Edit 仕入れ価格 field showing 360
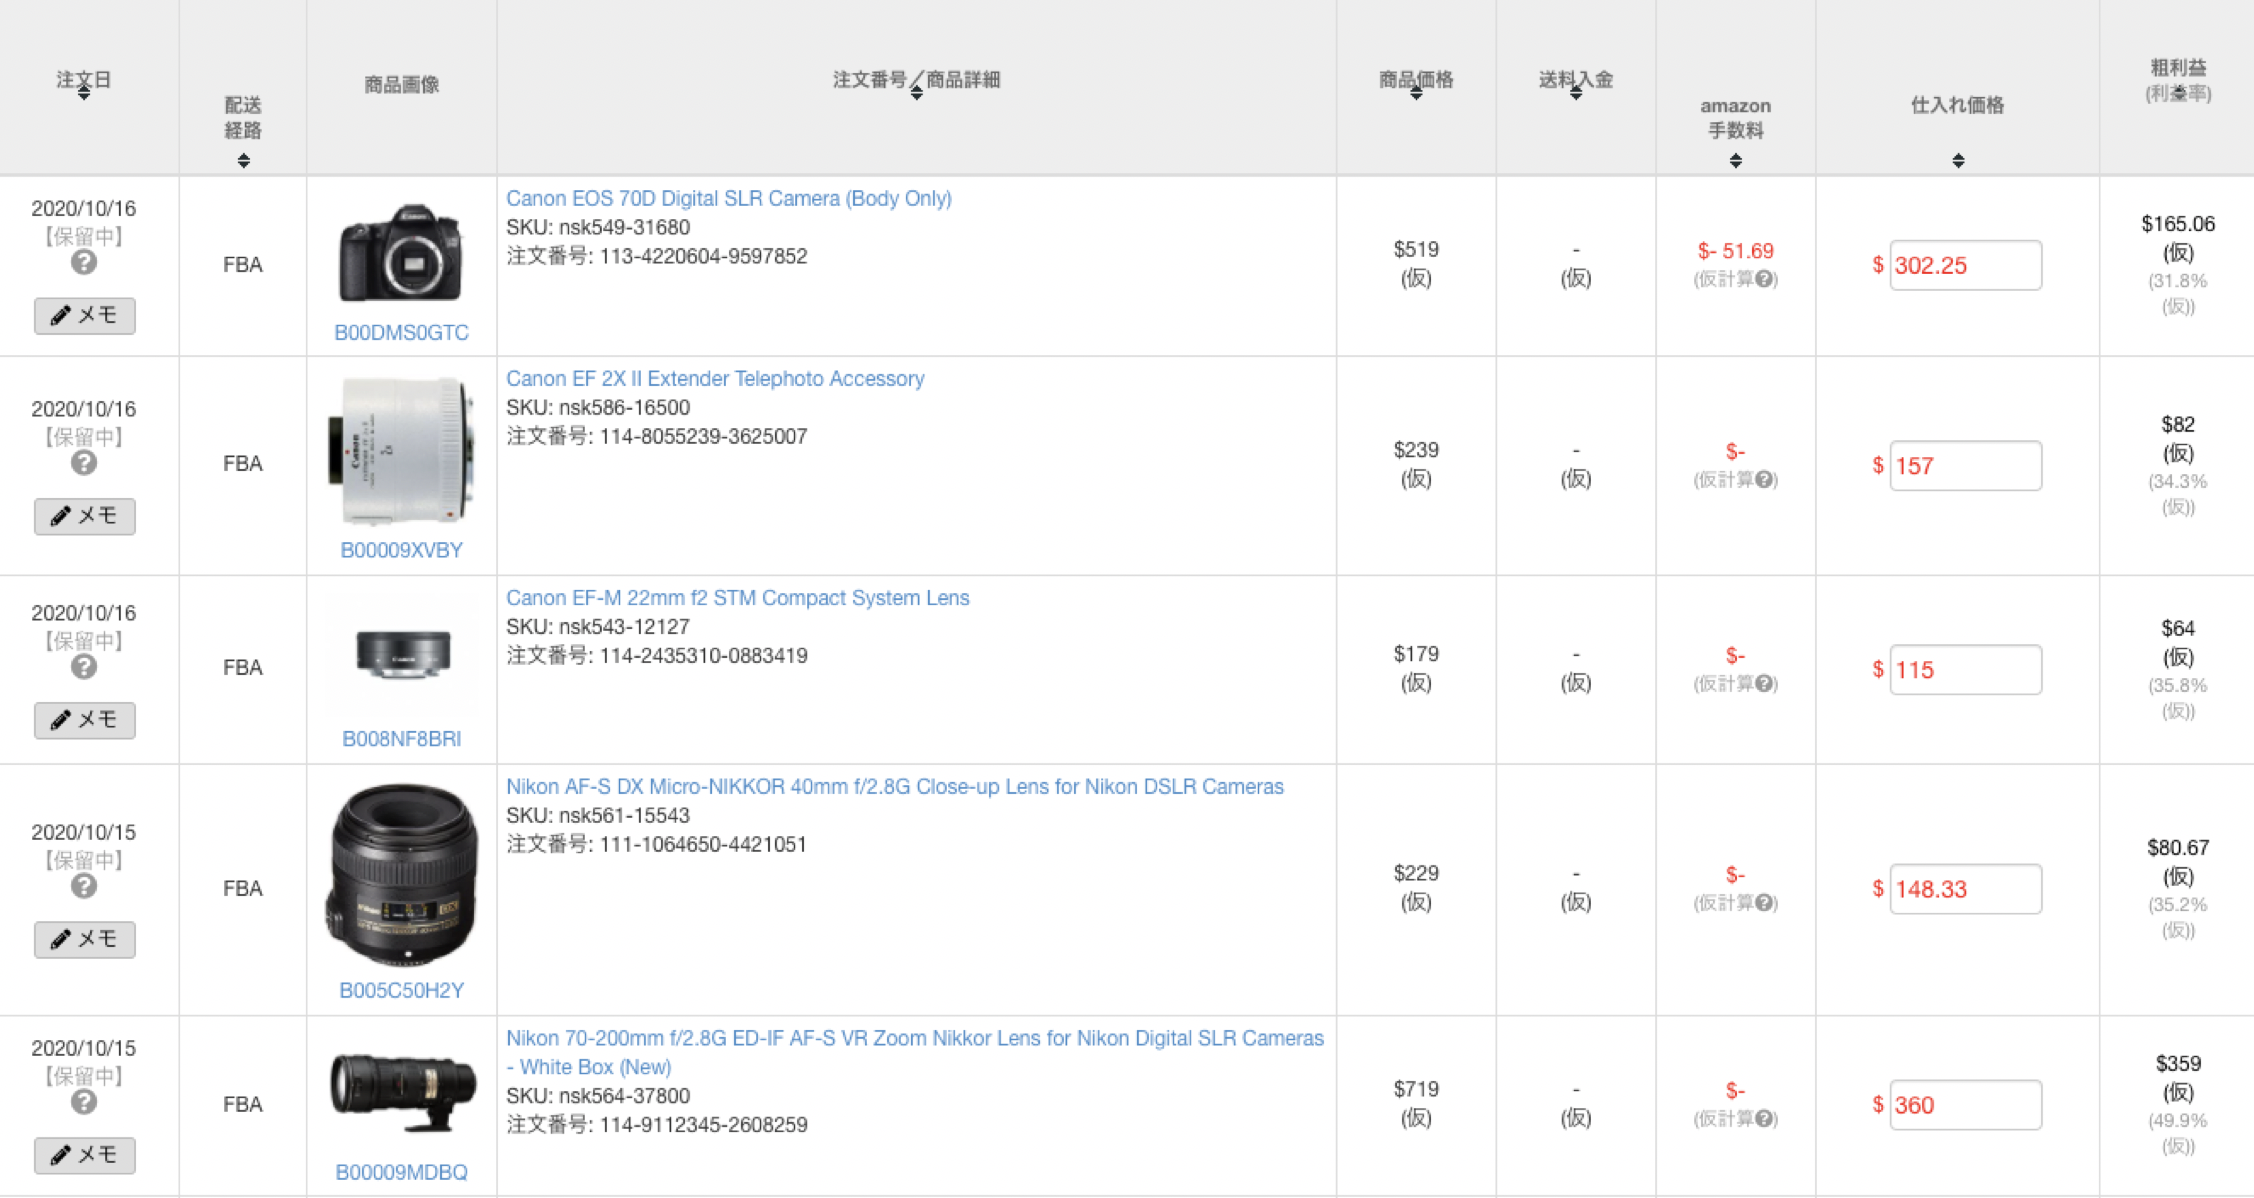This screenshot has width=2254, height=1198. (x=1965, y=1105)
